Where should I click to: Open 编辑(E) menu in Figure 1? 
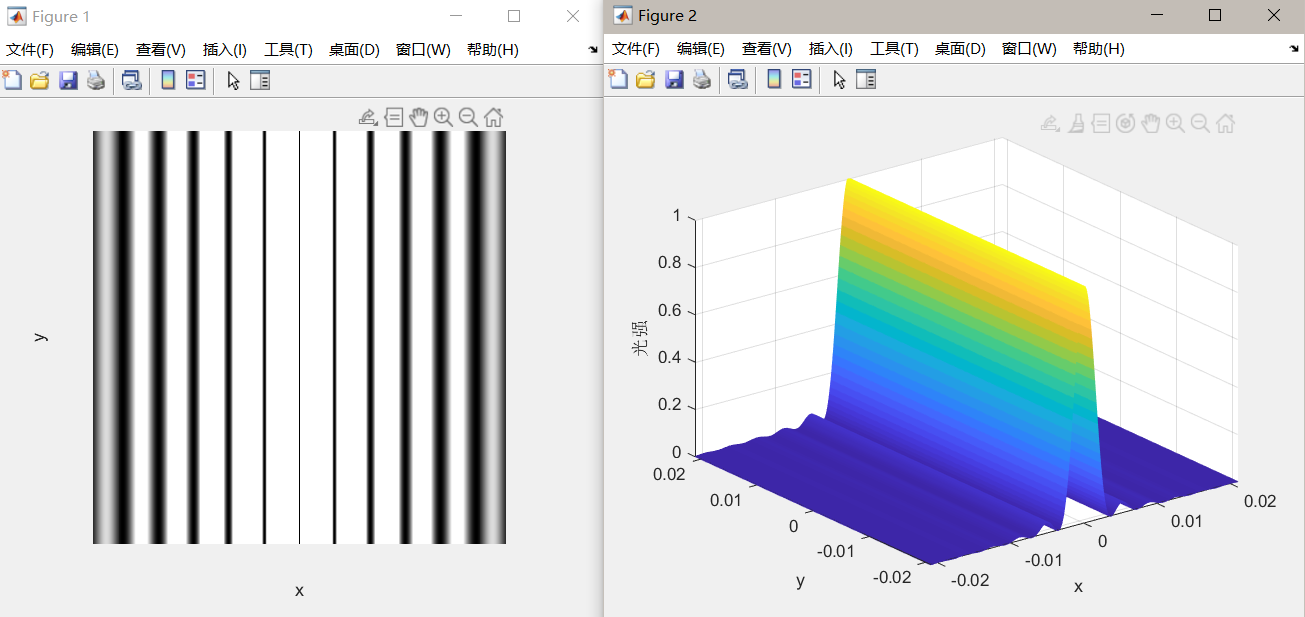point(95,50)
